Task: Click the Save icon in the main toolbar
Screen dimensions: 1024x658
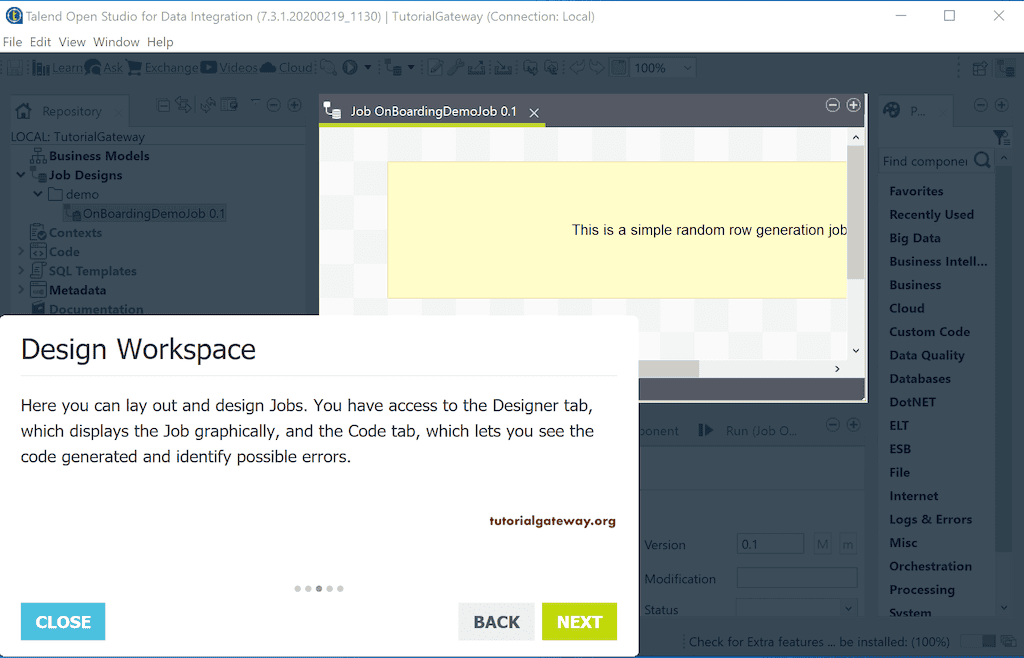Action: (x=15, y=67)
